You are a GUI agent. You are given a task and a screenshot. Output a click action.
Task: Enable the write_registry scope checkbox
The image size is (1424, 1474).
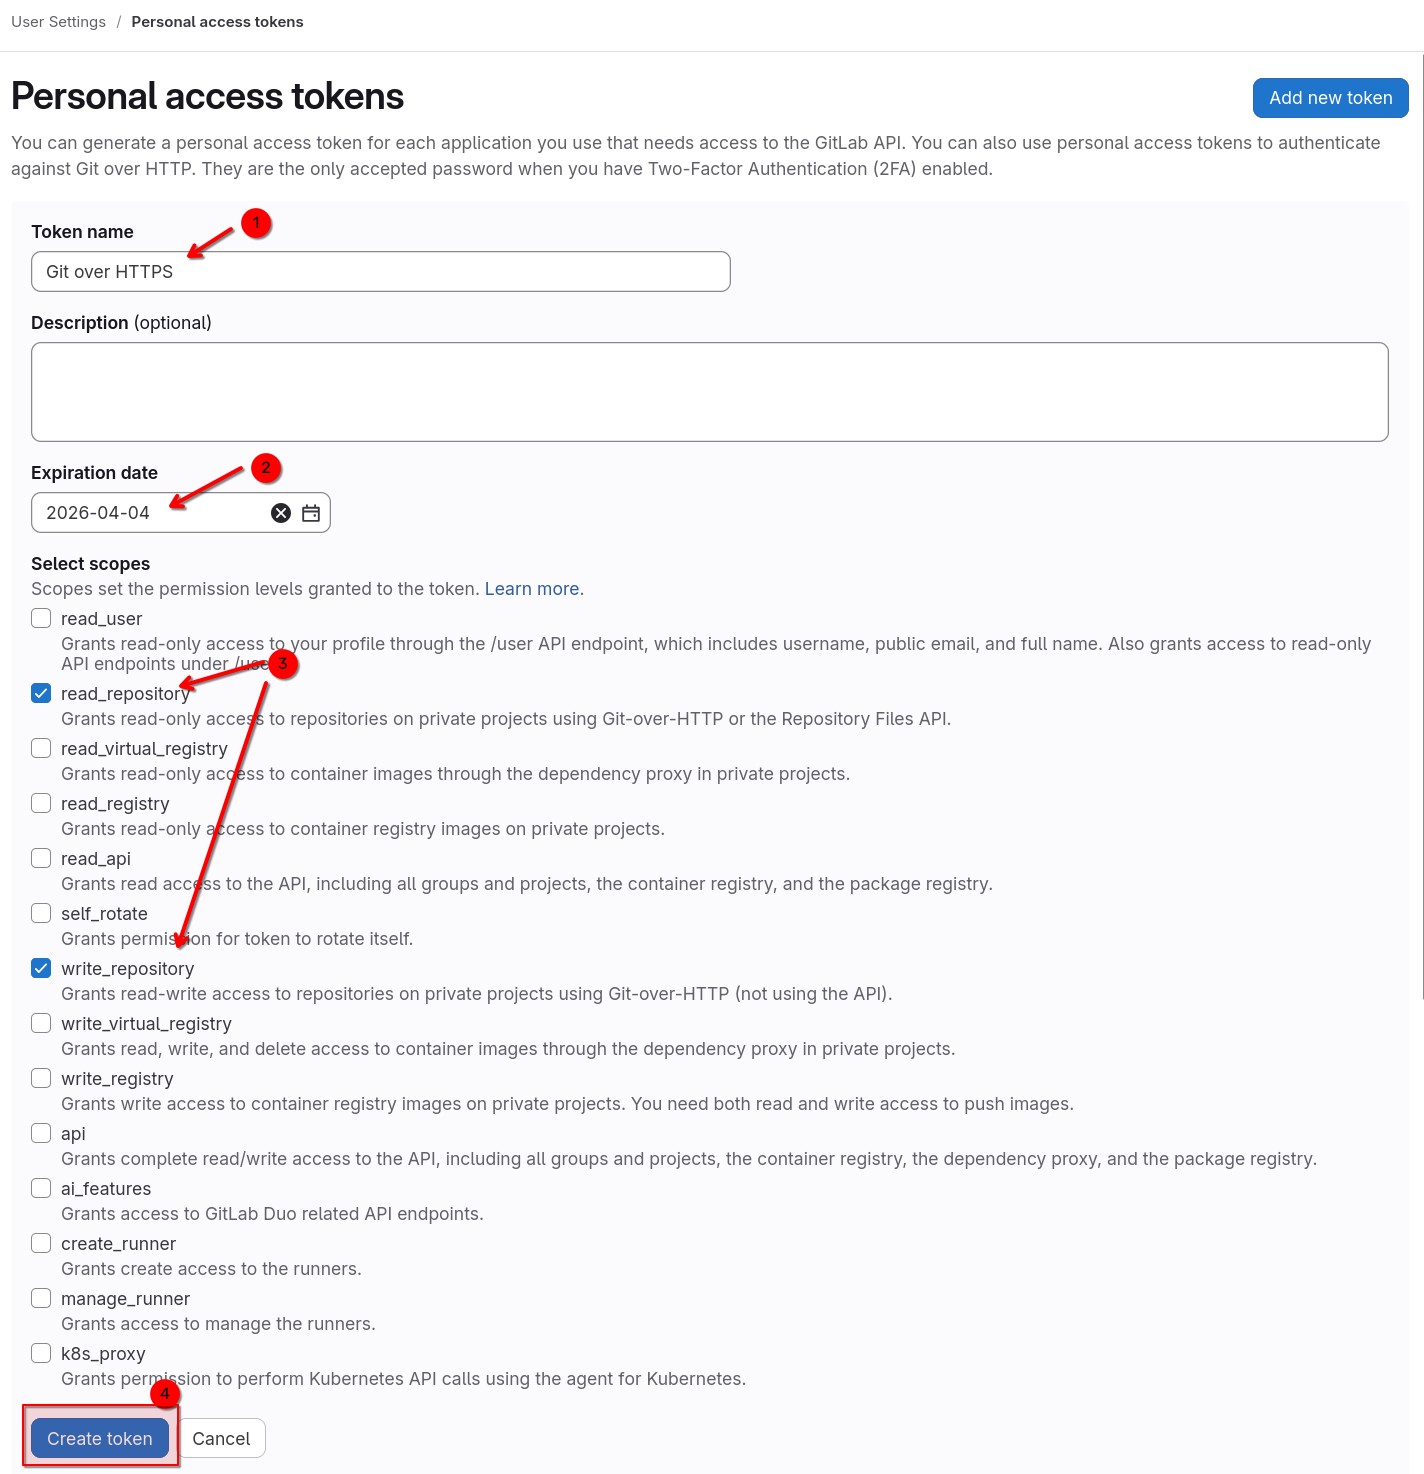tap(41, 1078)
